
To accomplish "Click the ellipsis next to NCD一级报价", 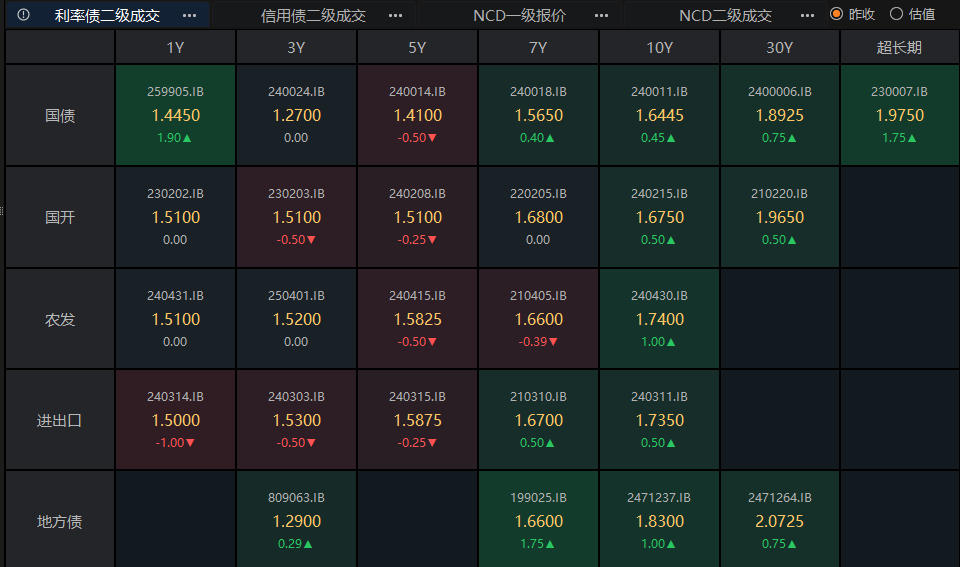I will pyautogui.click(x=601, y=15).
